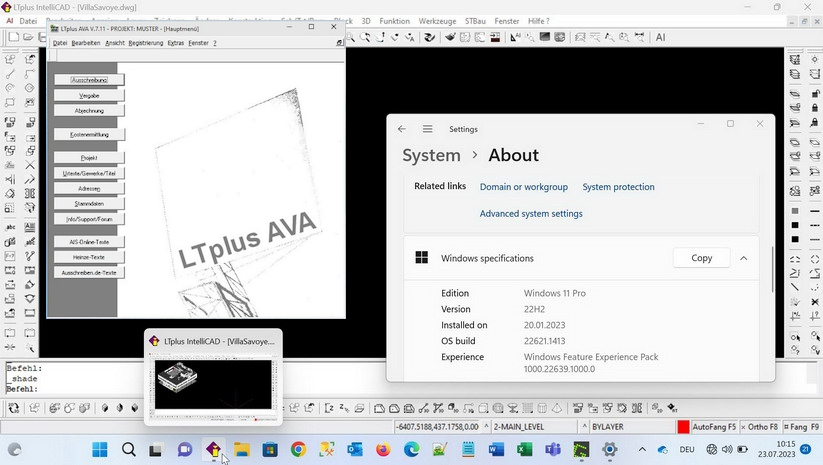Copy Windows specifications

click(701, 258)
